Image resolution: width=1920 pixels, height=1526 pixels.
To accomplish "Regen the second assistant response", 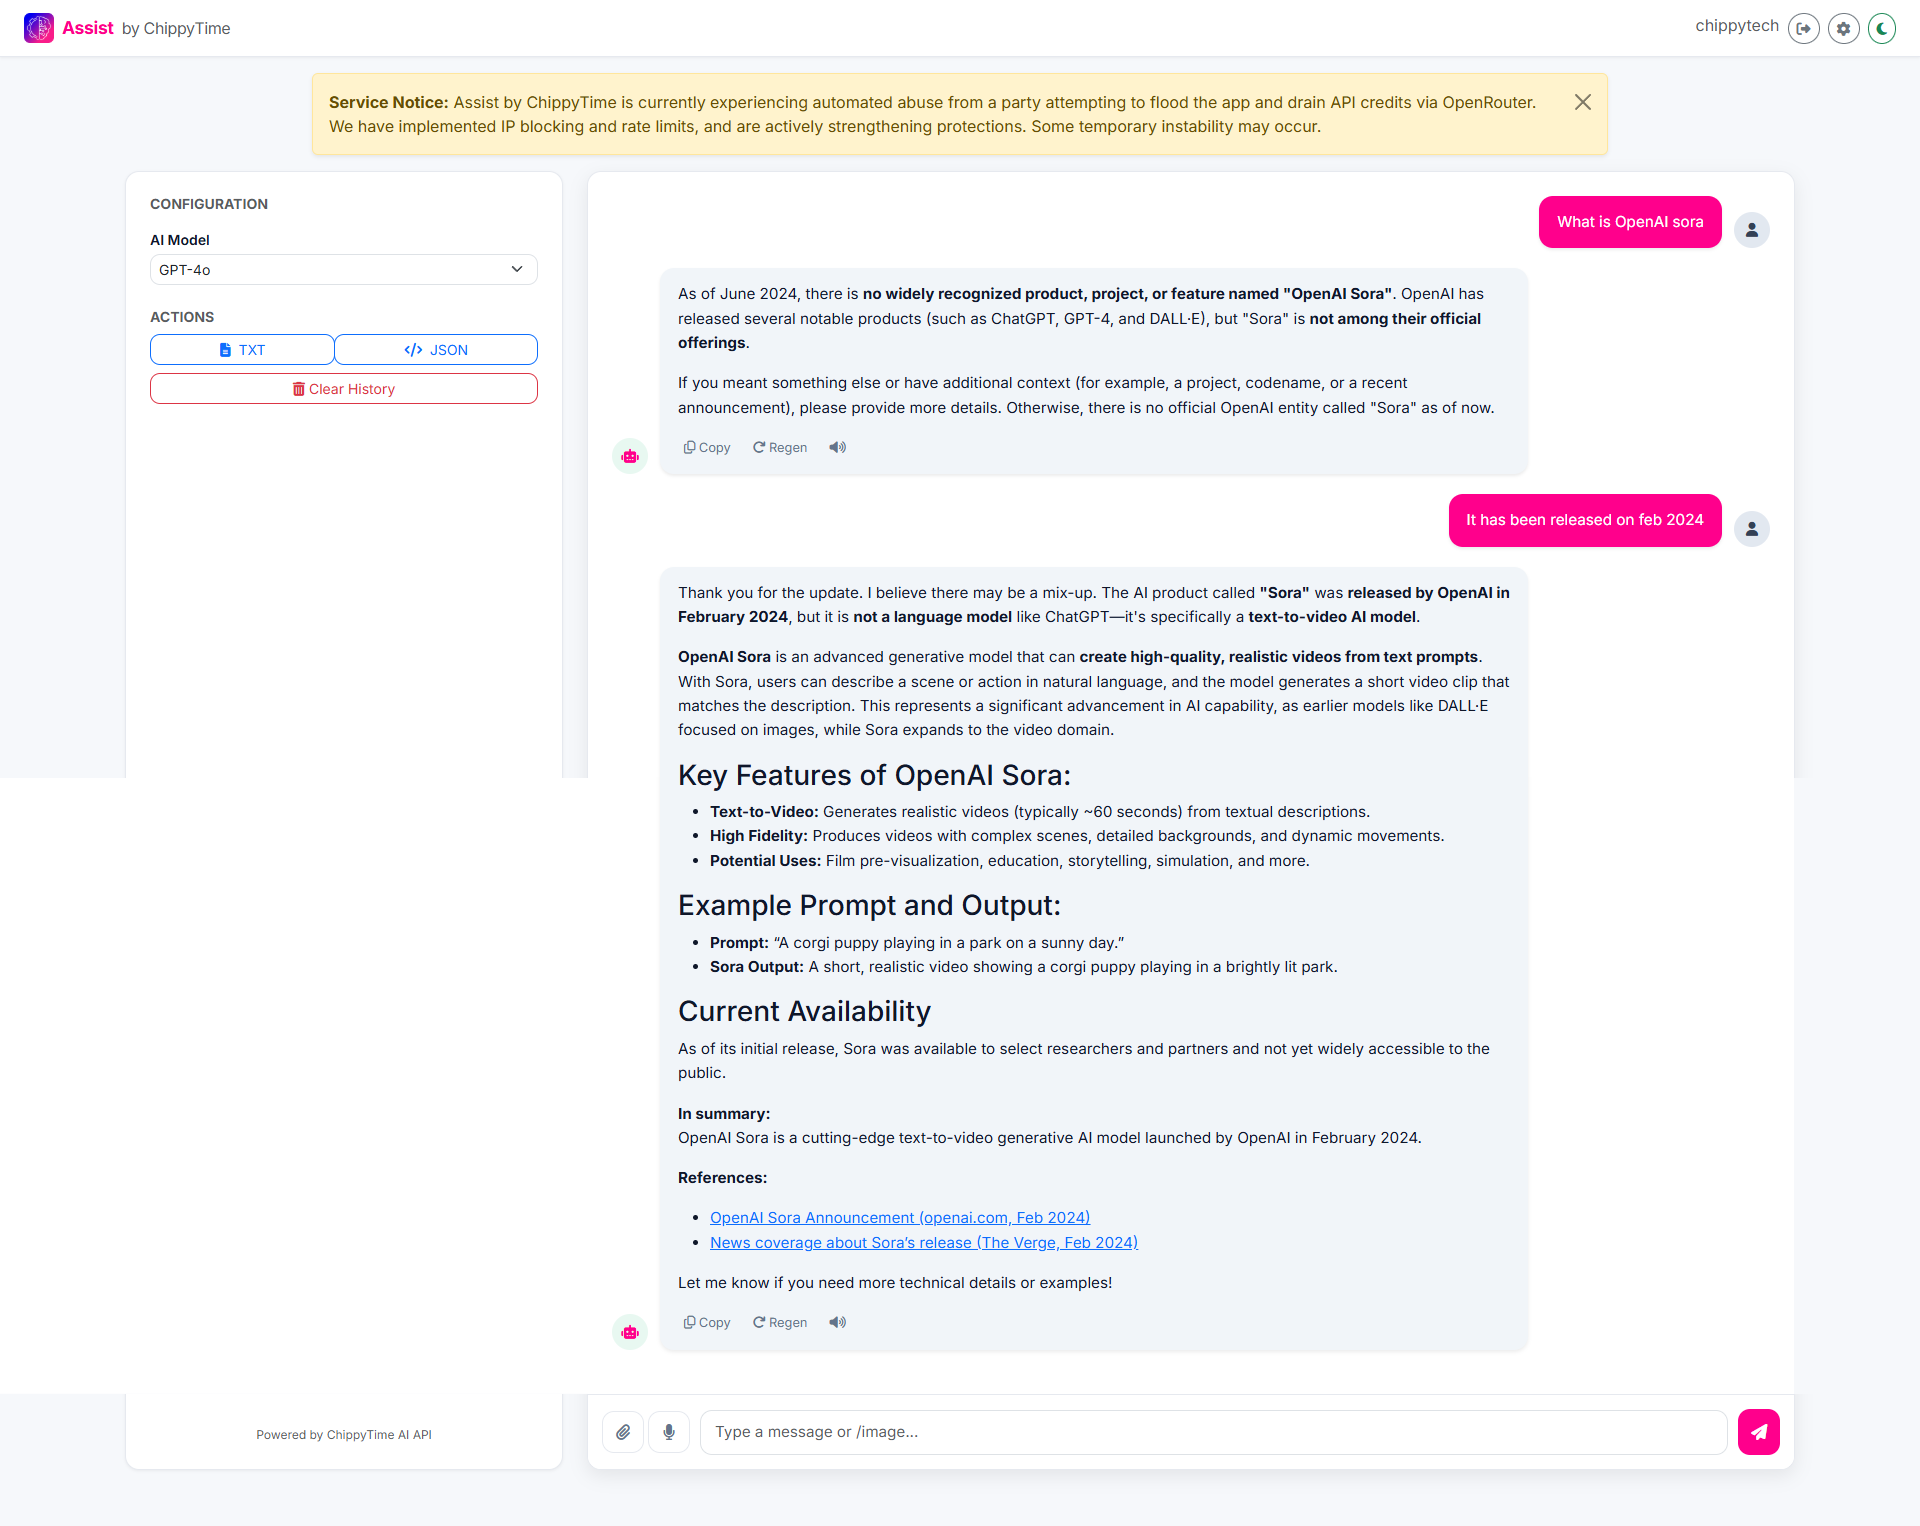I will pyautogui.click(x=779, y=1322).
